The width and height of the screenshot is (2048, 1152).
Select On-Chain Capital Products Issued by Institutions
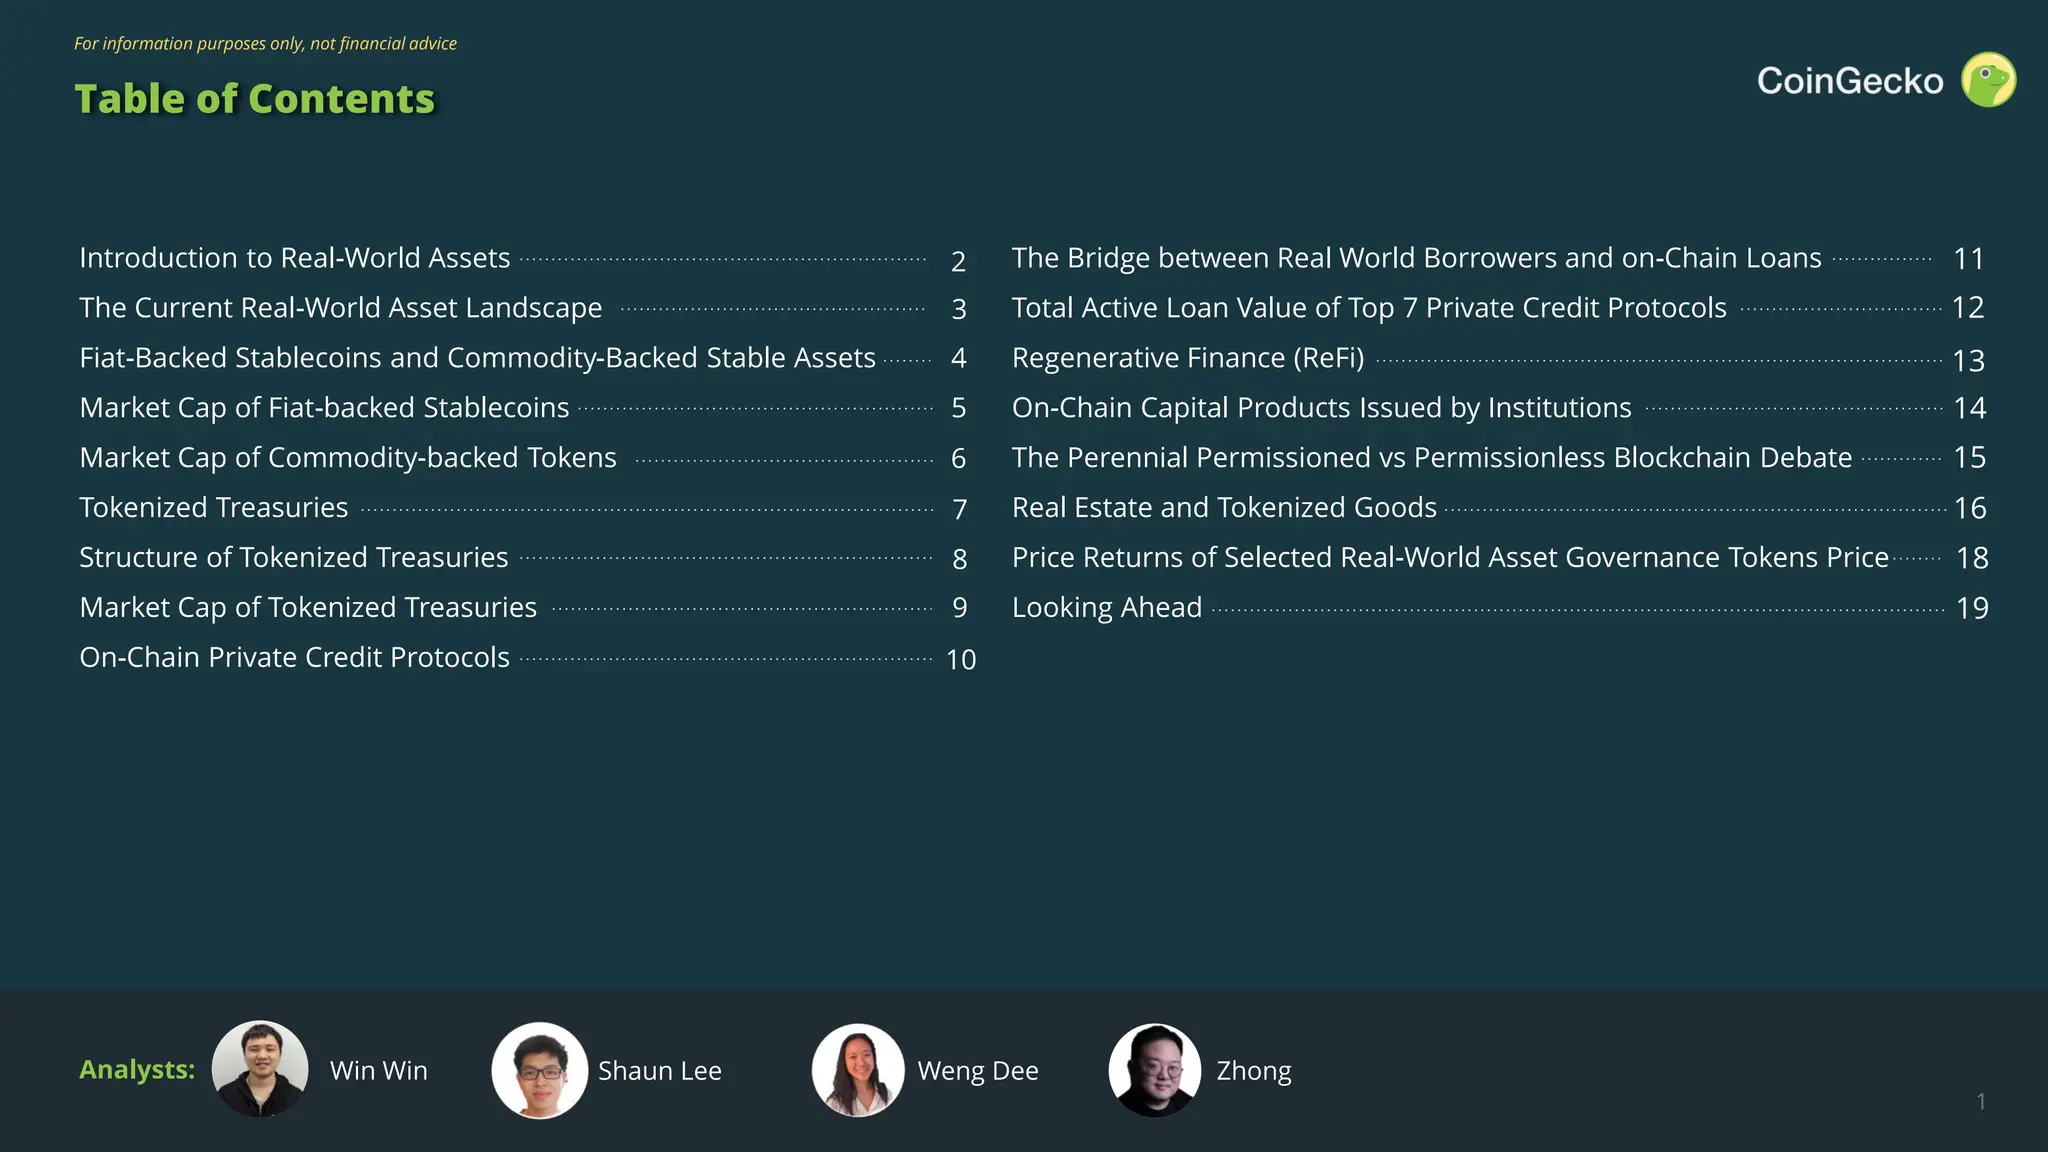[1322, 408]
